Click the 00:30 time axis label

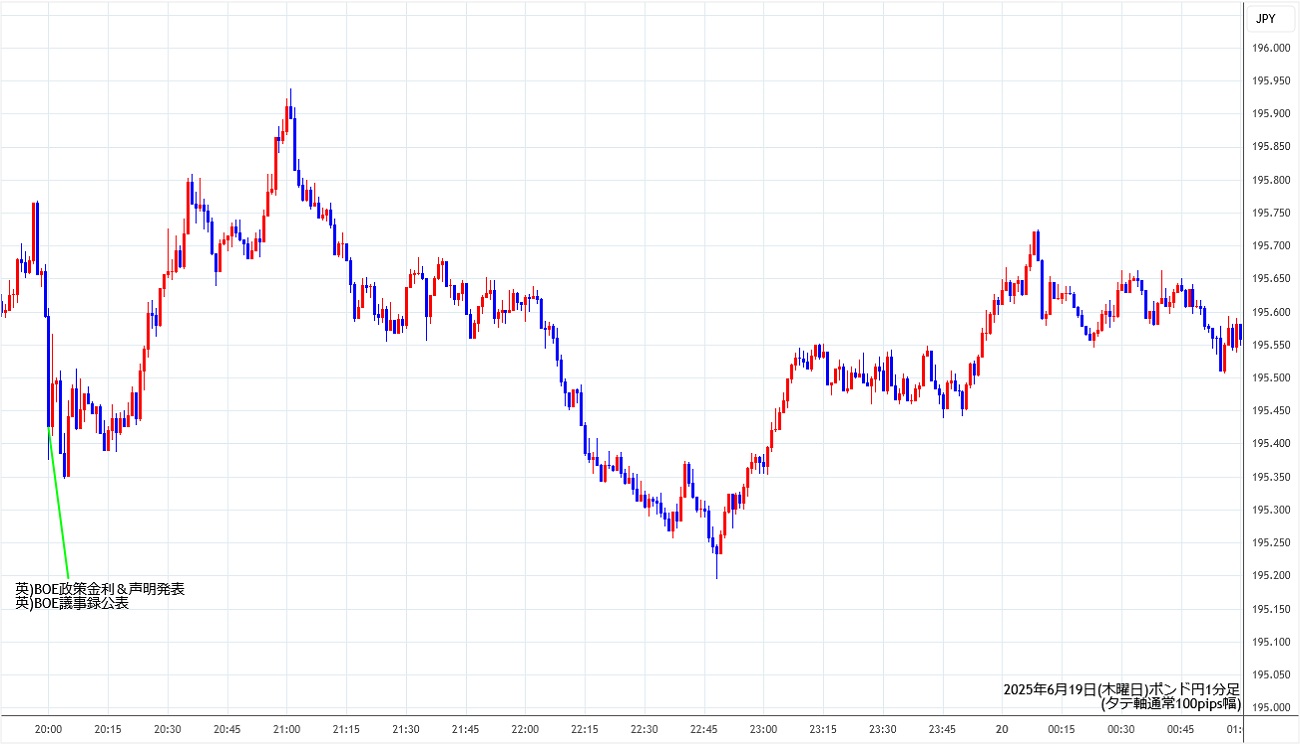pos(1120,730)
